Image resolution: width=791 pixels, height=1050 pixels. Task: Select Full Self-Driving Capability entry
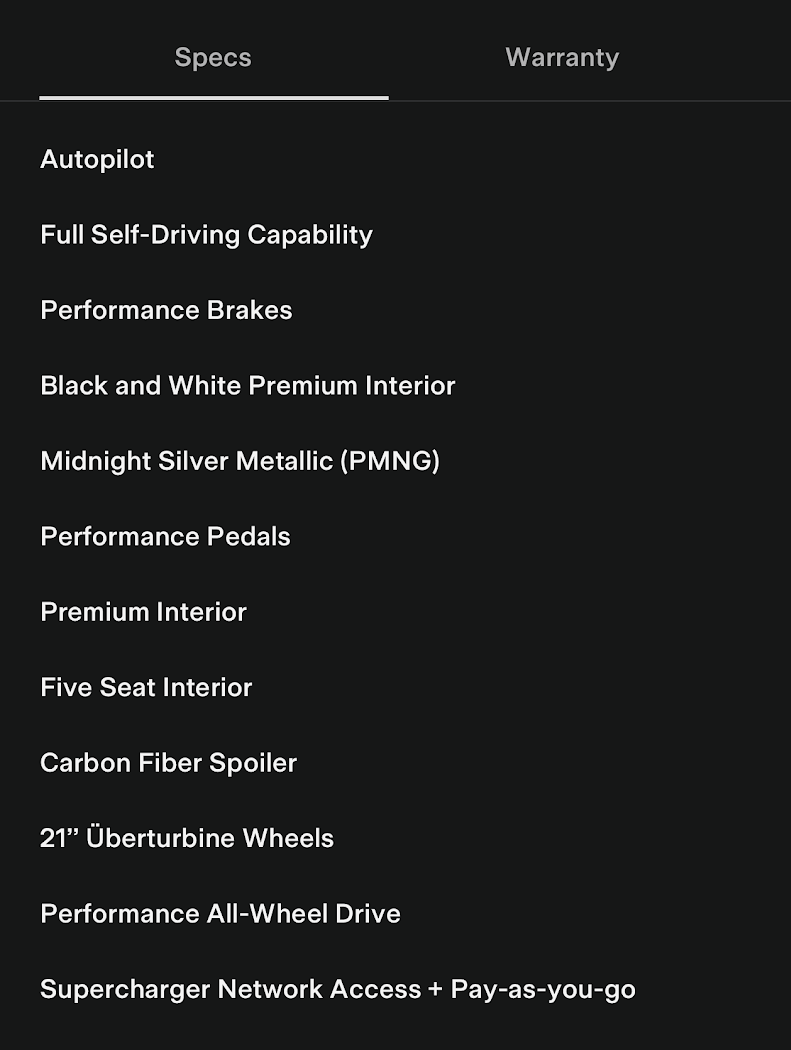tap(206, 235)
